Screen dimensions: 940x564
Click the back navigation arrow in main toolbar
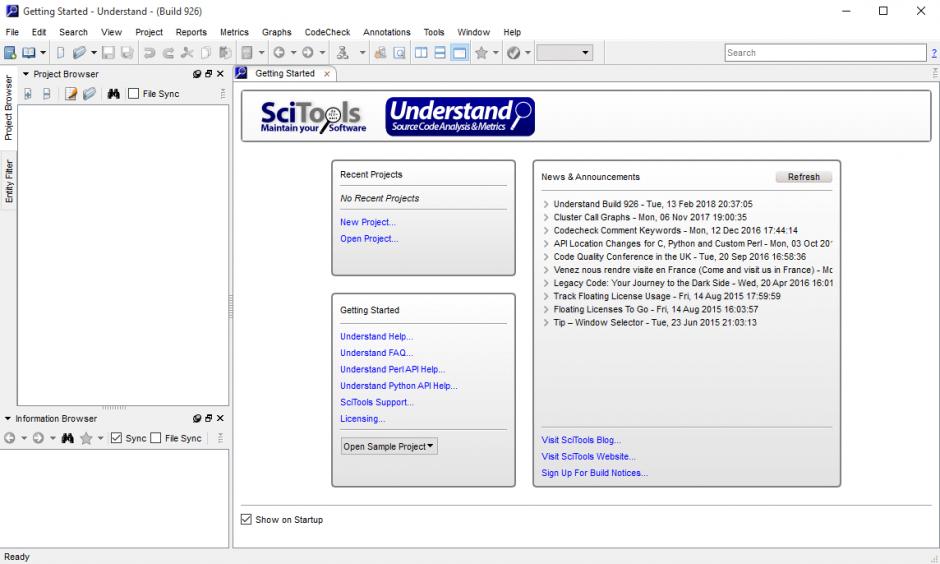(277, 52)
